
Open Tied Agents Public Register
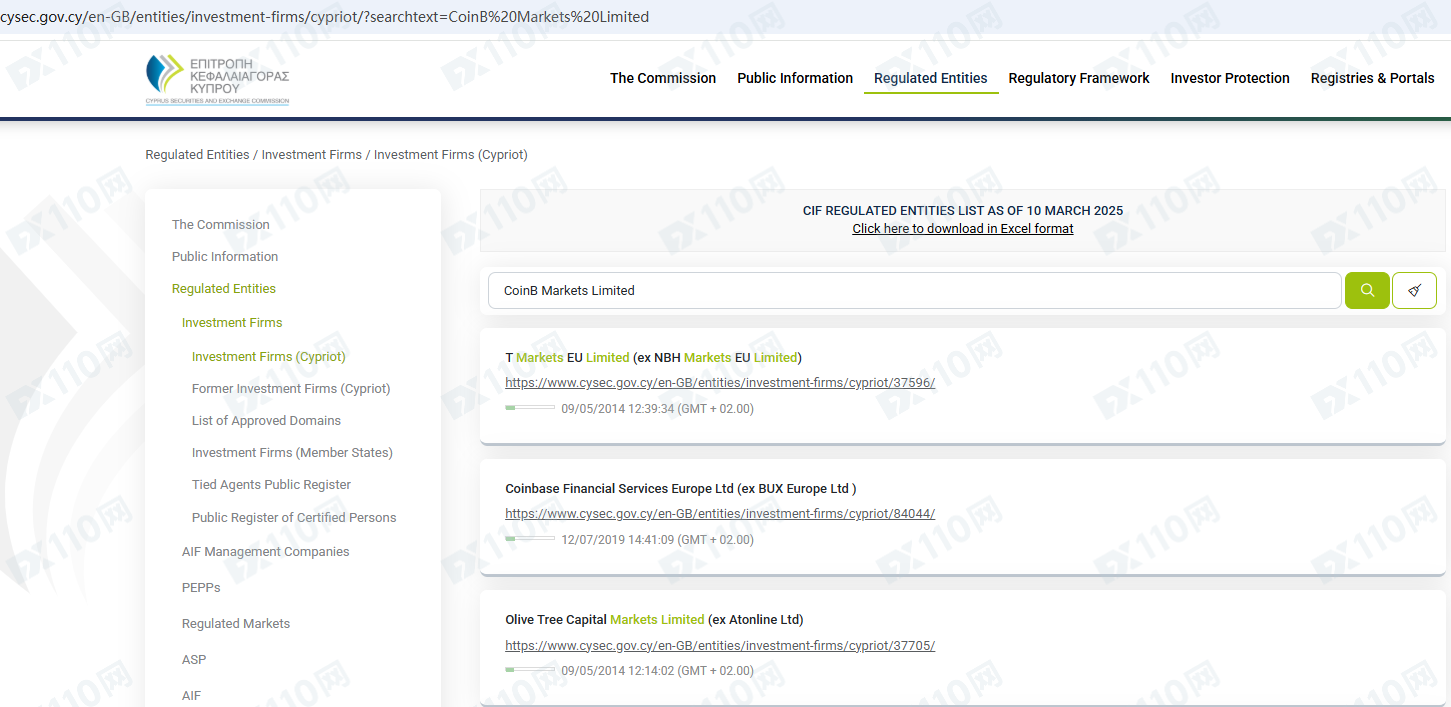(x=271, y=485)
